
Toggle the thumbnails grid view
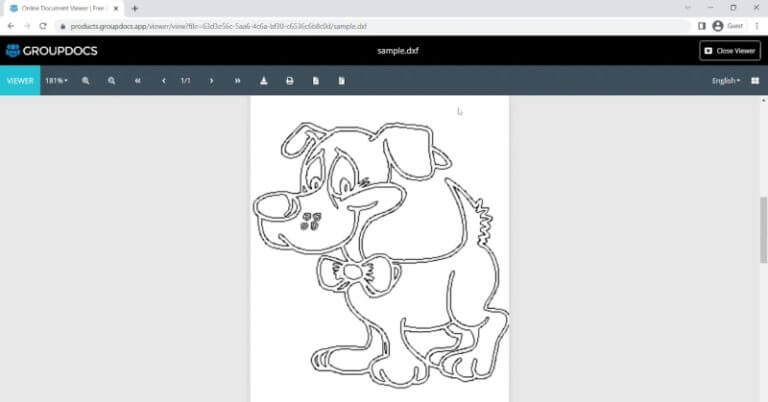click(755, 81)
